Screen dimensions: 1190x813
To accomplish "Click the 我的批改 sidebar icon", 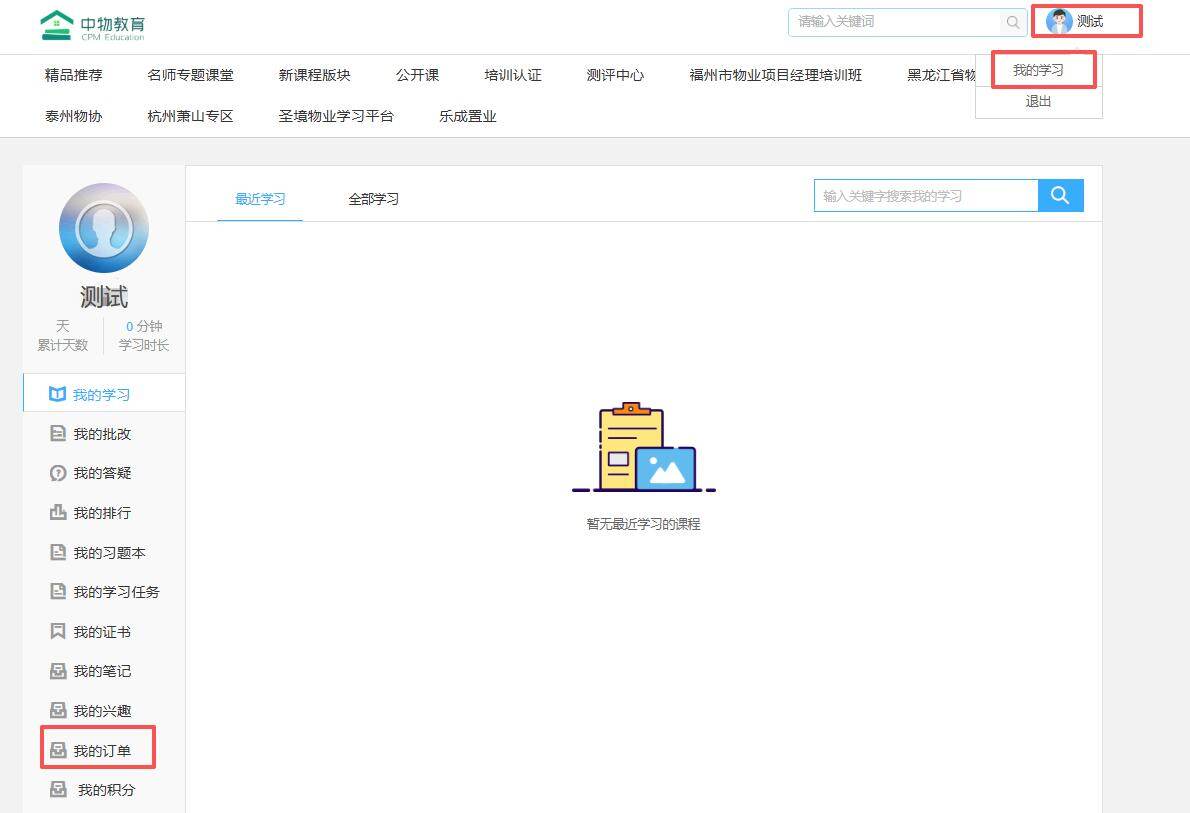I will tap(58, 434).
